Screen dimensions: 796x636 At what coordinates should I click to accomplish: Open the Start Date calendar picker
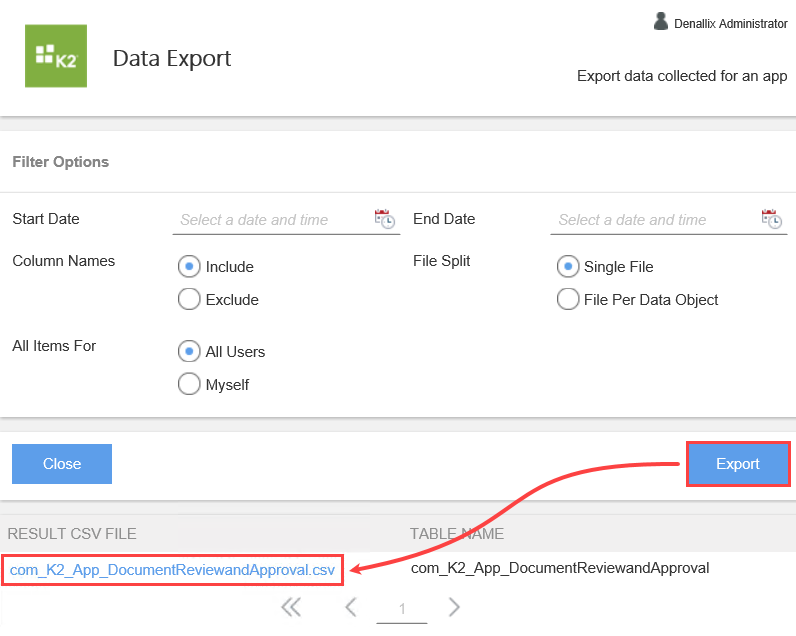coord(384,219)
